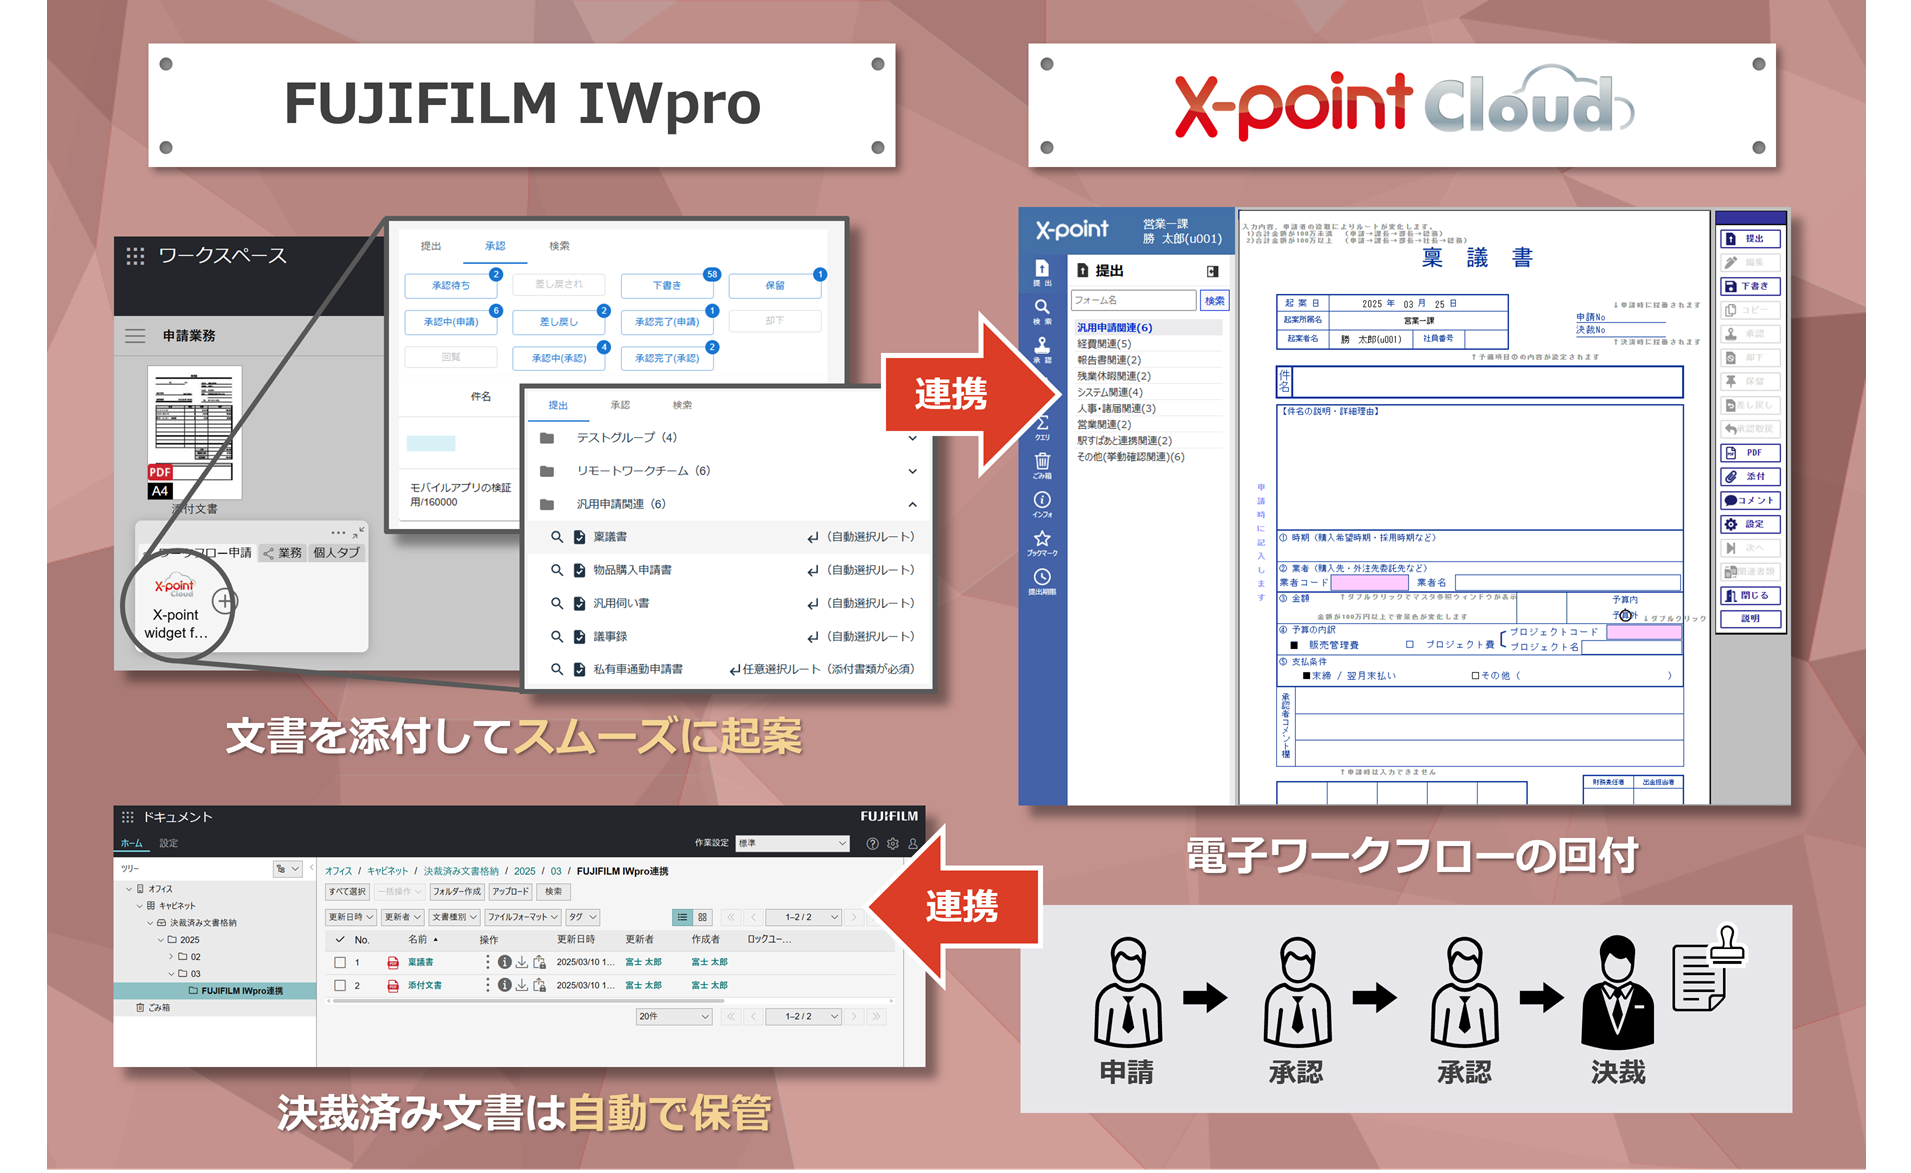
Task: Click the フォーム名 search input field
Action: [1133, 300]
